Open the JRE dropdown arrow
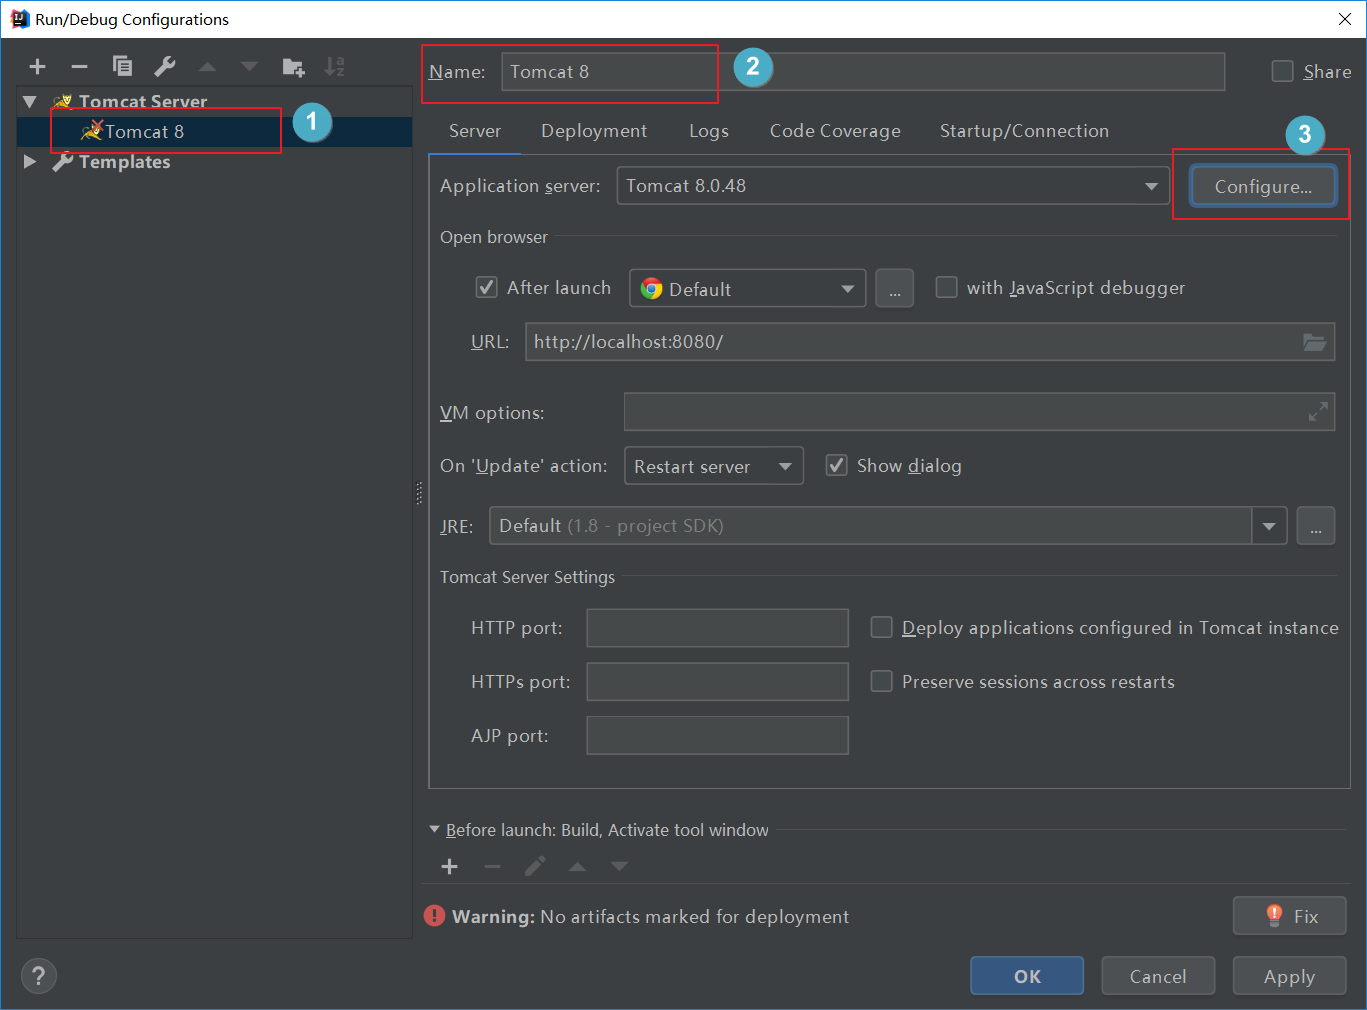 [x=1269, y=526]
